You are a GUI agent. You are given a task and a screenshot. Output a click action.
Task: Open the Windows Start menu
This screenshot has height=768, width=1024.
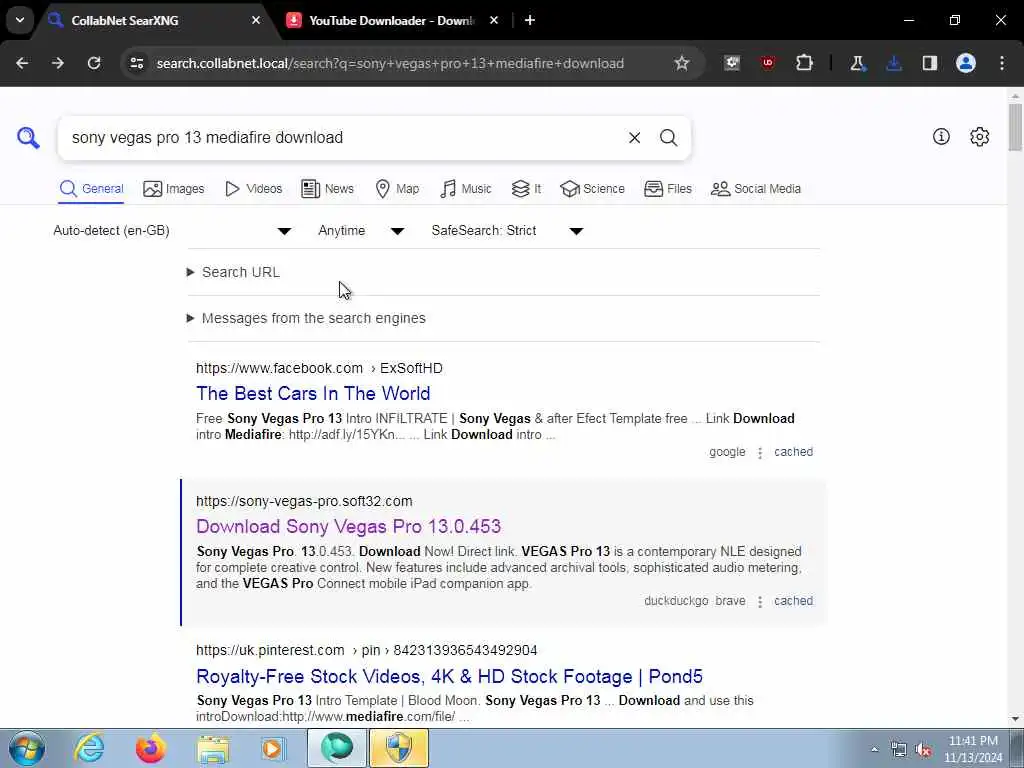tap(27, 748)
